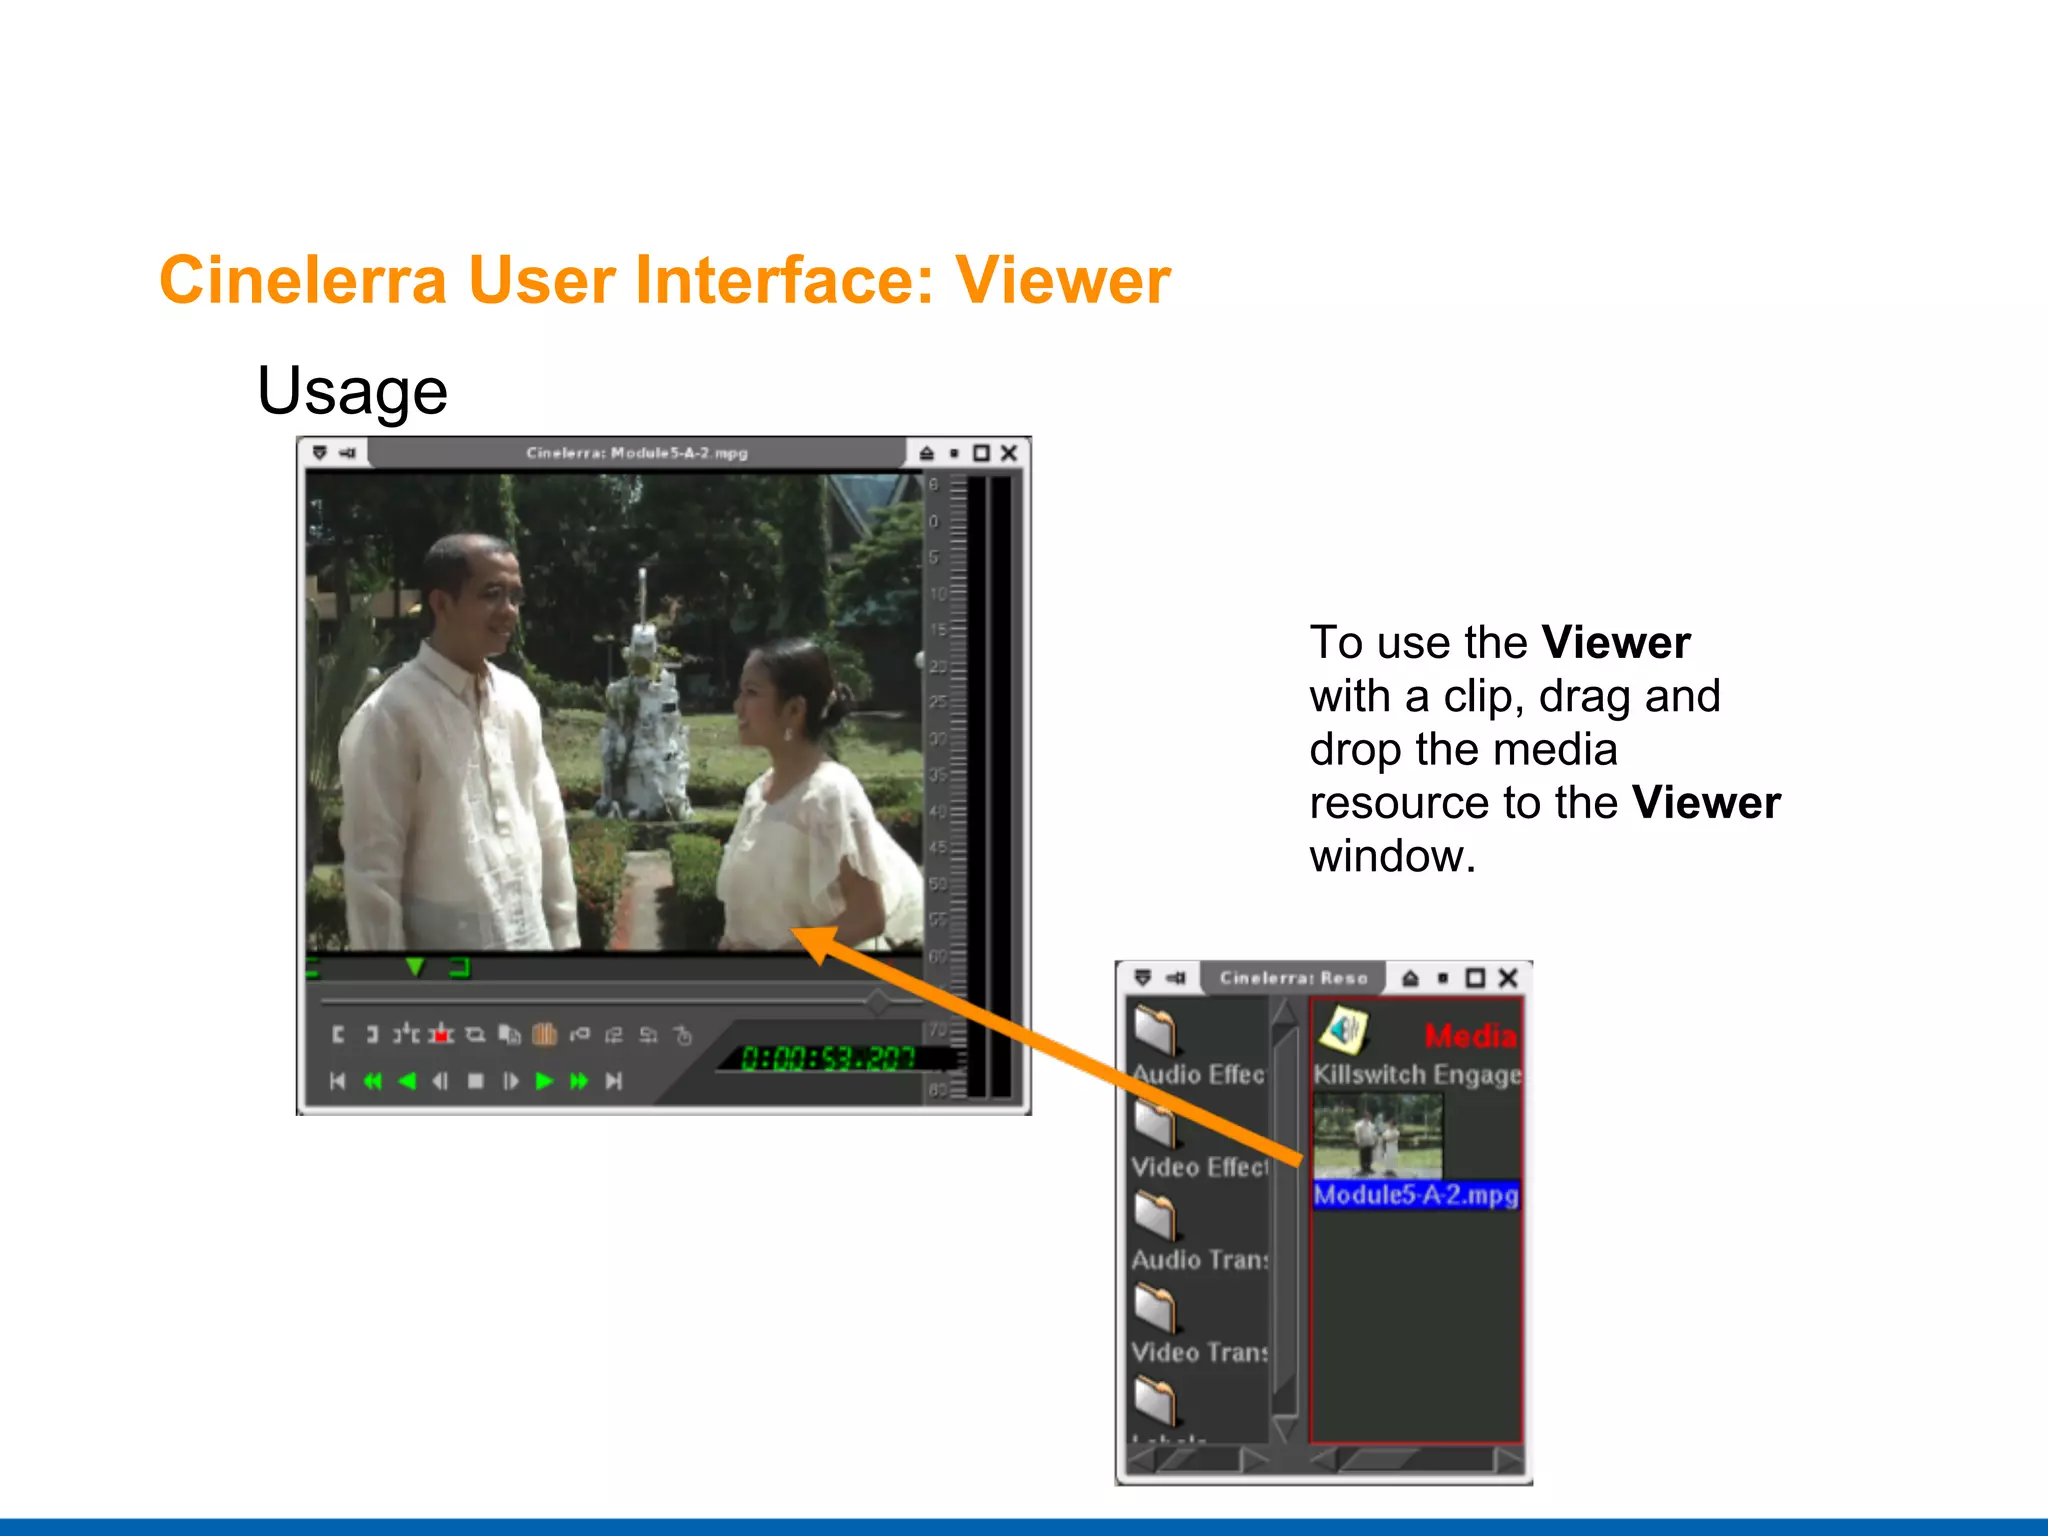This screenshot has height=1536, width=2048.
Task: Click the shade-up icon in Viewer title bar
Action: (x=927, y=453)
